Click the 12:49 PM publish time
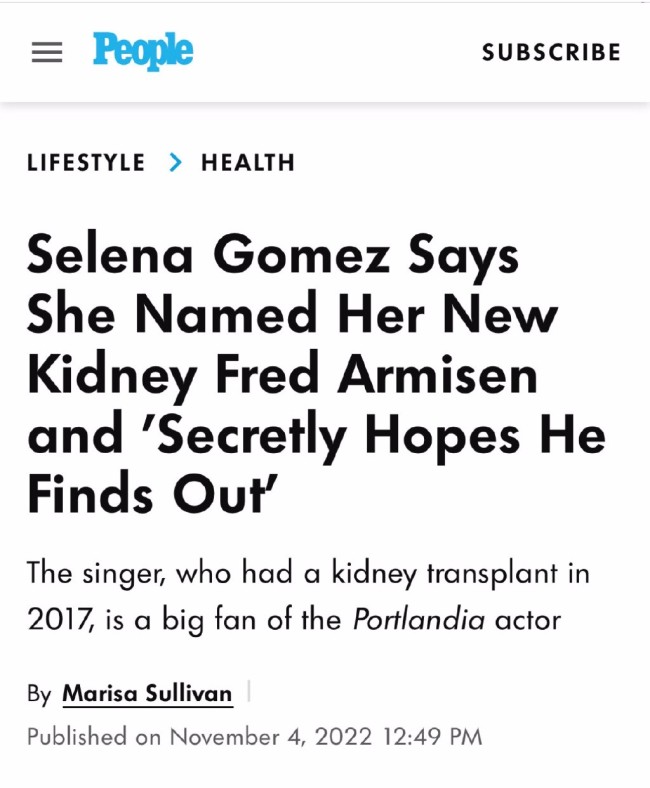 (432, 737)
